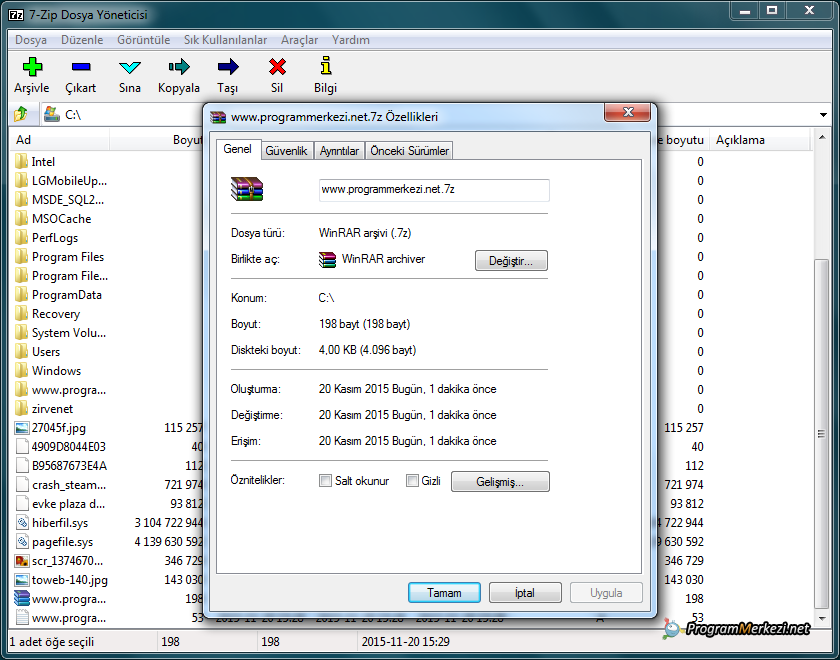Image resolution: width=840 pixels, height=660 pixels.
Task: Click the Kopyala copy arrow icon
Action: [x=179, y=67]
